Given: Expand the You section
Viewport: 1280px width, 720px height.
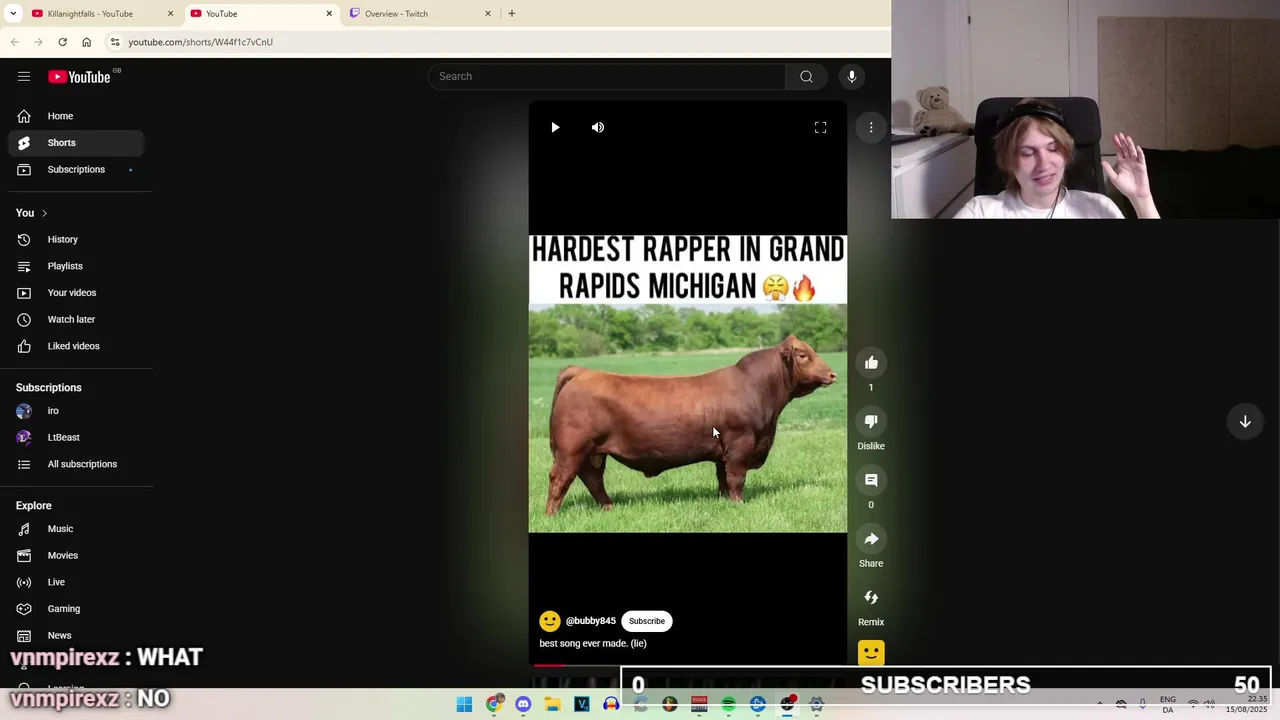Looking at the screenshot, I should 32,213.
